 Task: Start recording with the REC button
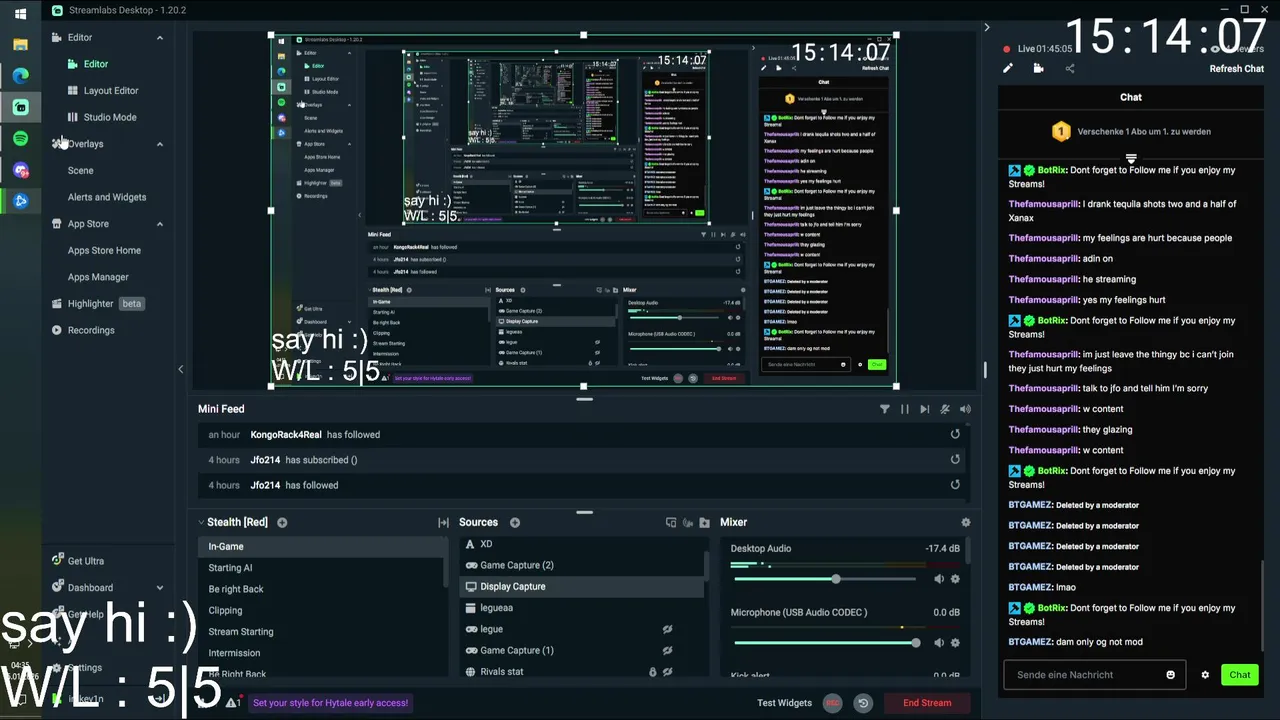pos(832,703)
